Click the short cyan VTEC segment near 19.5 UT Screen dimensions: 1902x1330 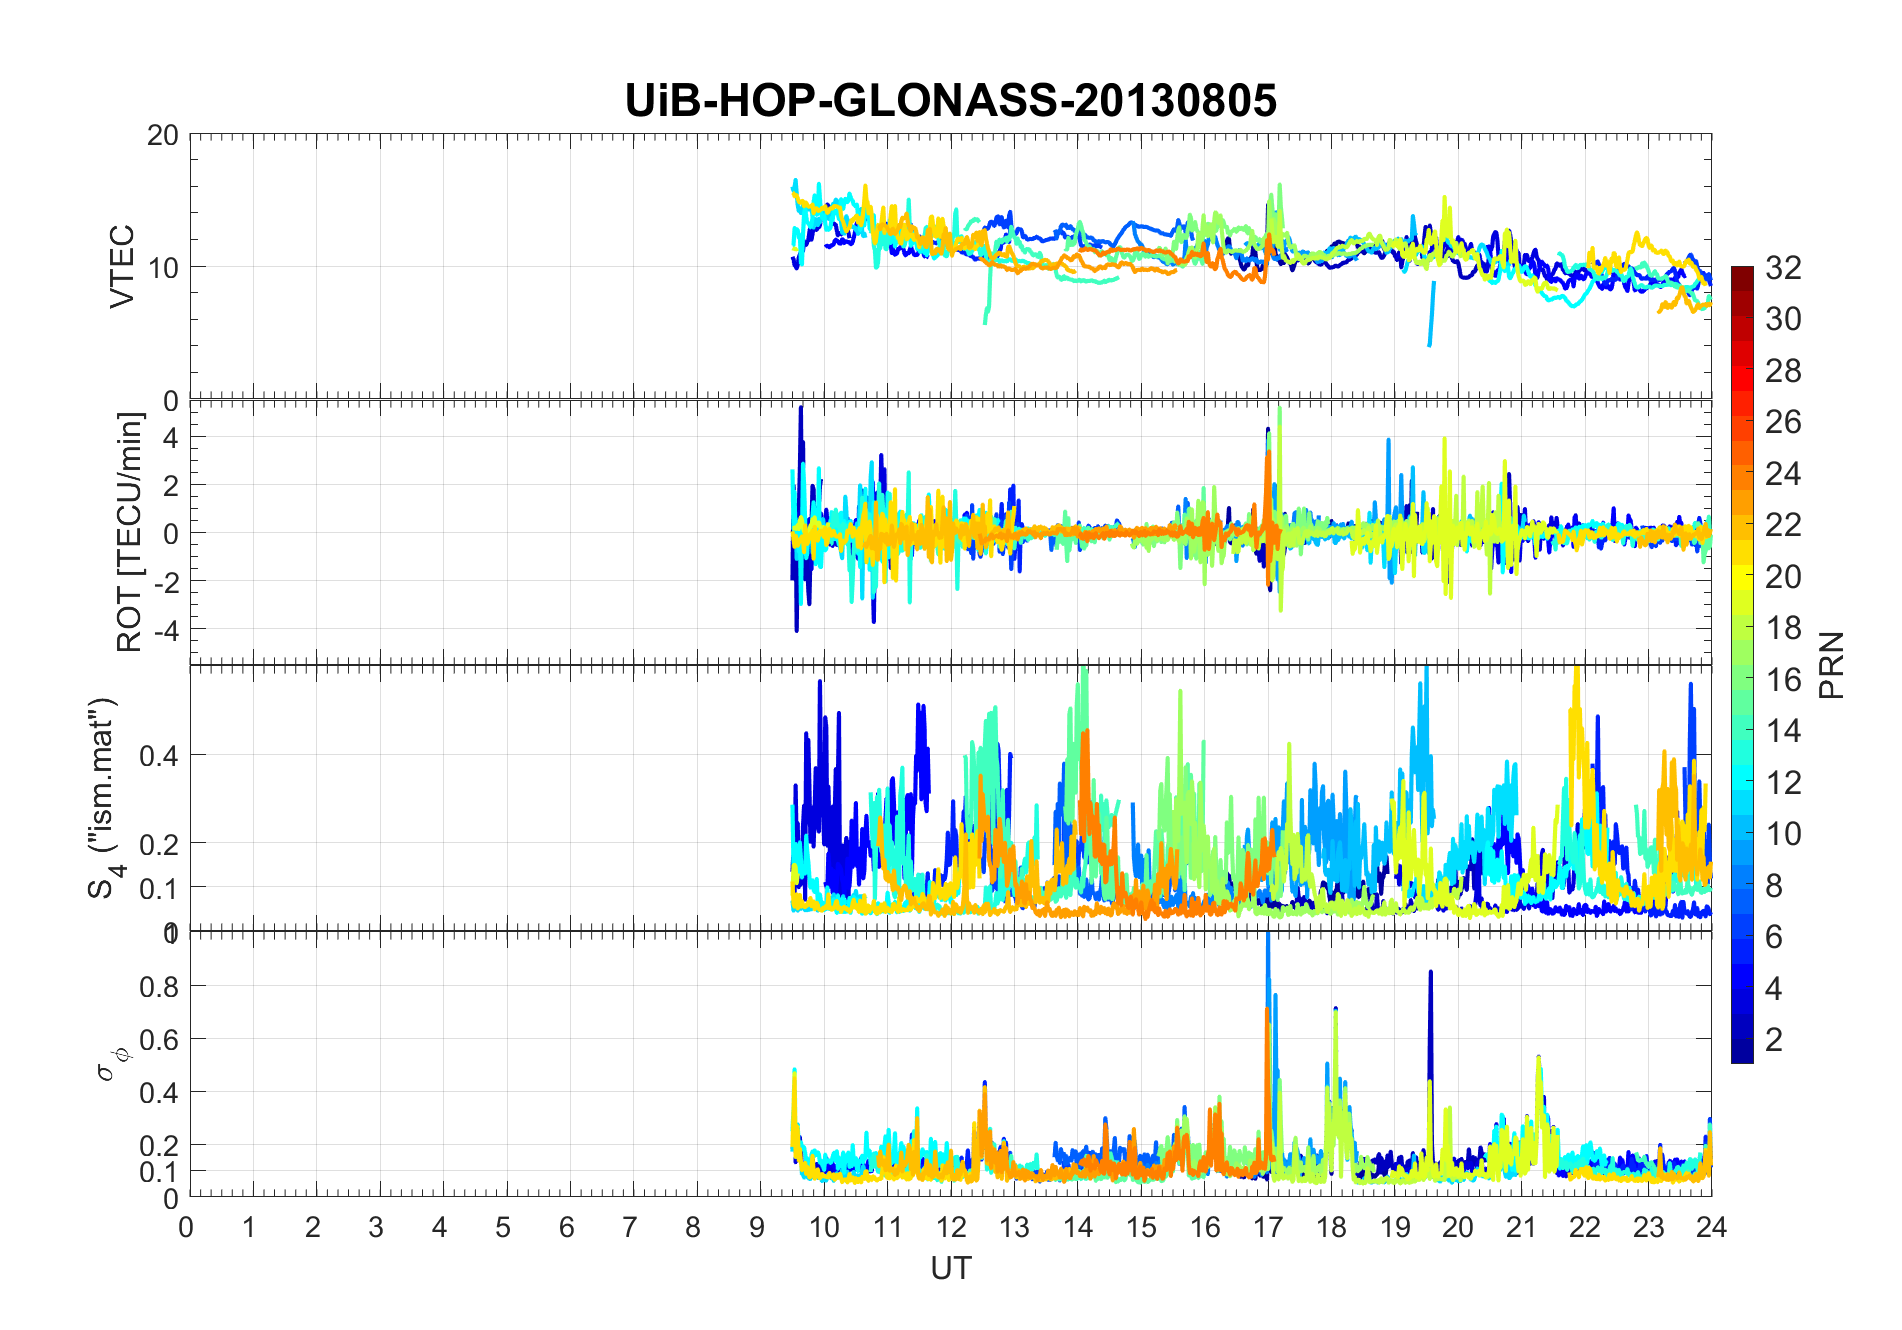point(1431,313)
